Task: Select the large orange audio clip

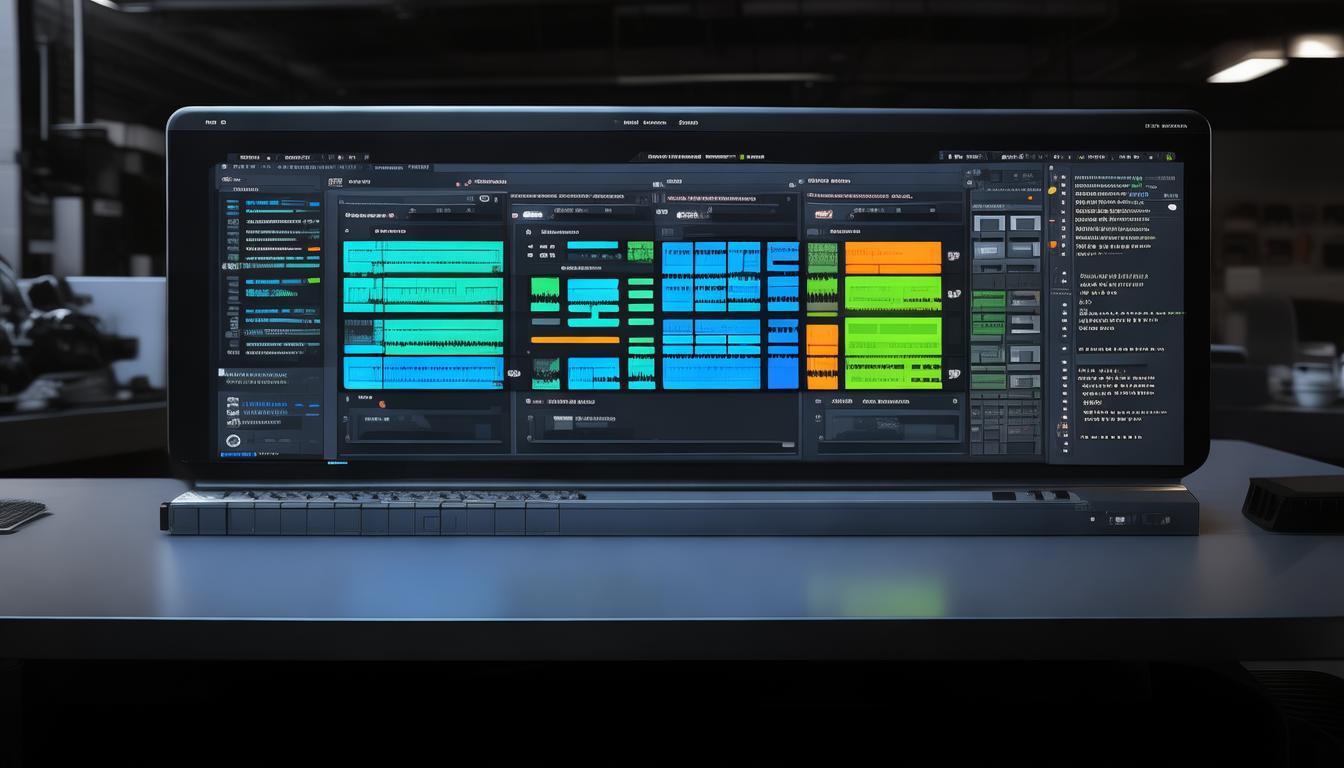Action: pos(893,257)
